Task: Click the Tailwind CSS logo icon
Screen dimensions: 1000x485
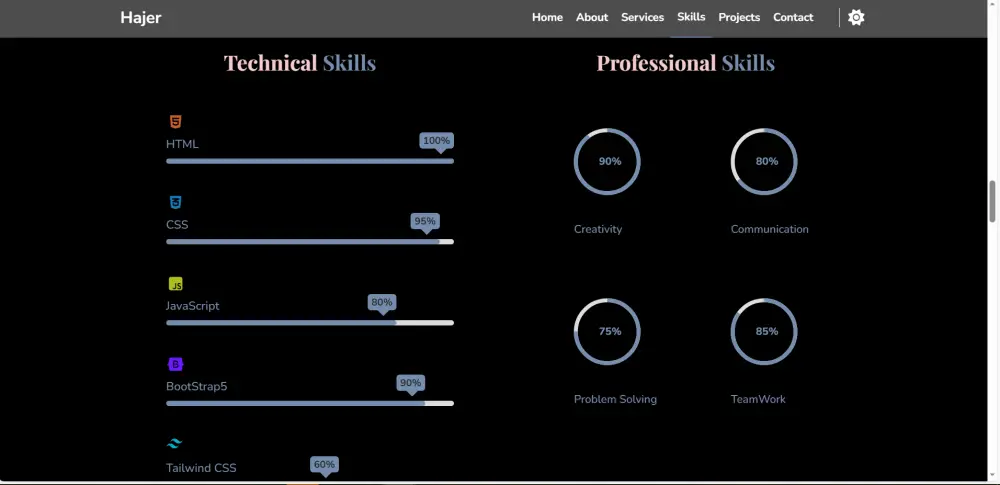Action: pos(175,444)
